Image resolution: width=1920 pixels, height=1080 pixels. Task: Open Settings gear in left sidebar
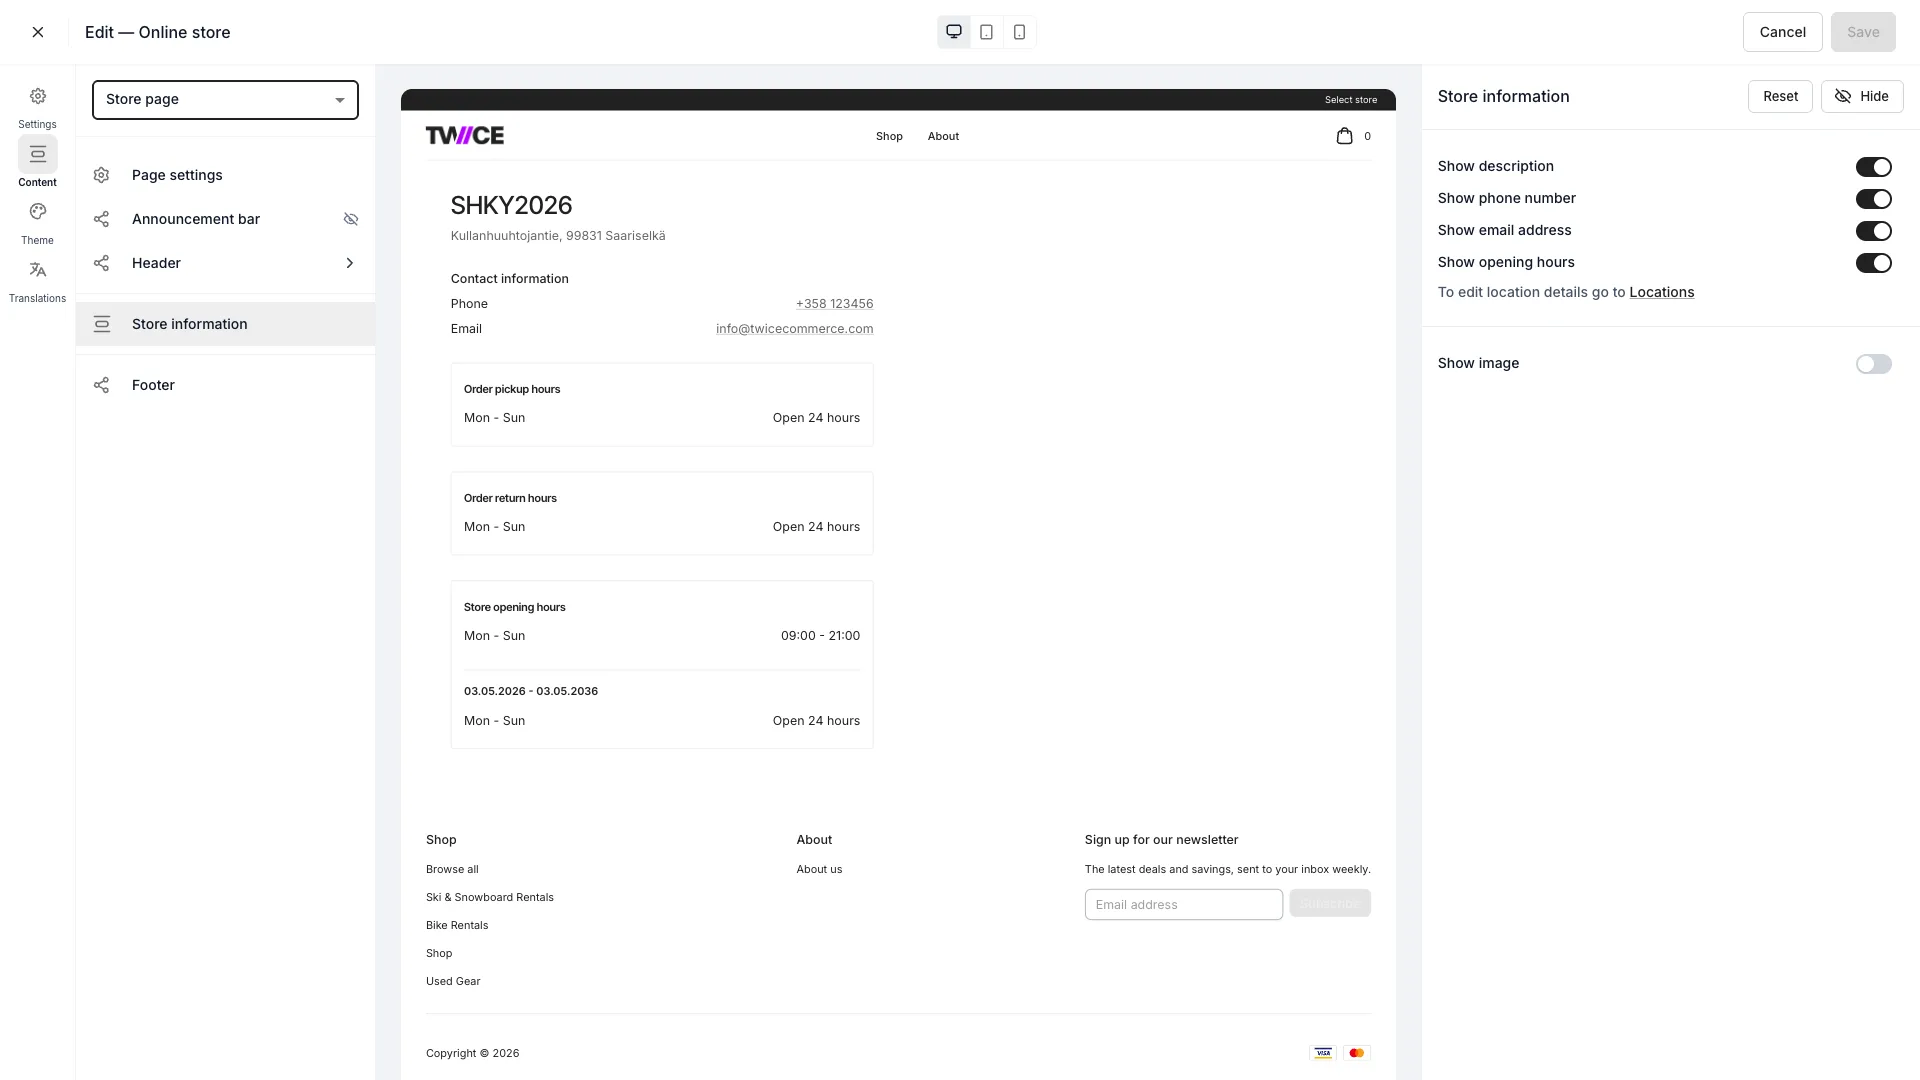[x=38, y=97]
